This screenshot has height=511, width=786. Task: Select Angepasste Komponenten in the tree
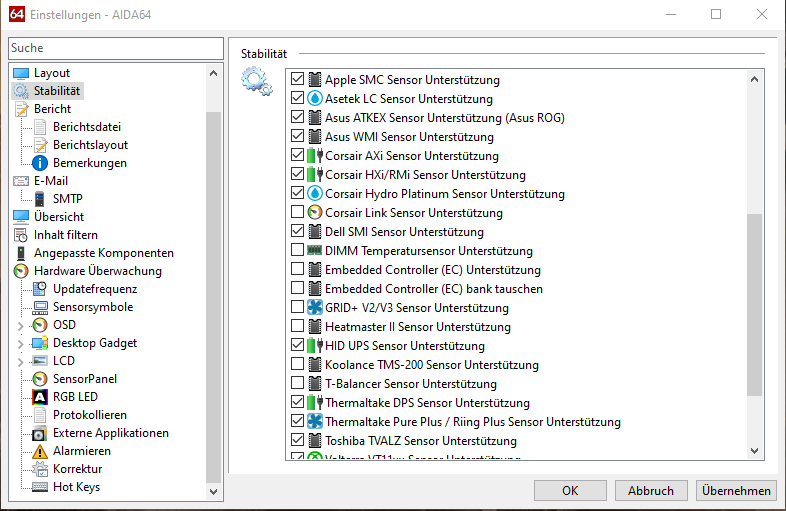[x=104, y=253]
